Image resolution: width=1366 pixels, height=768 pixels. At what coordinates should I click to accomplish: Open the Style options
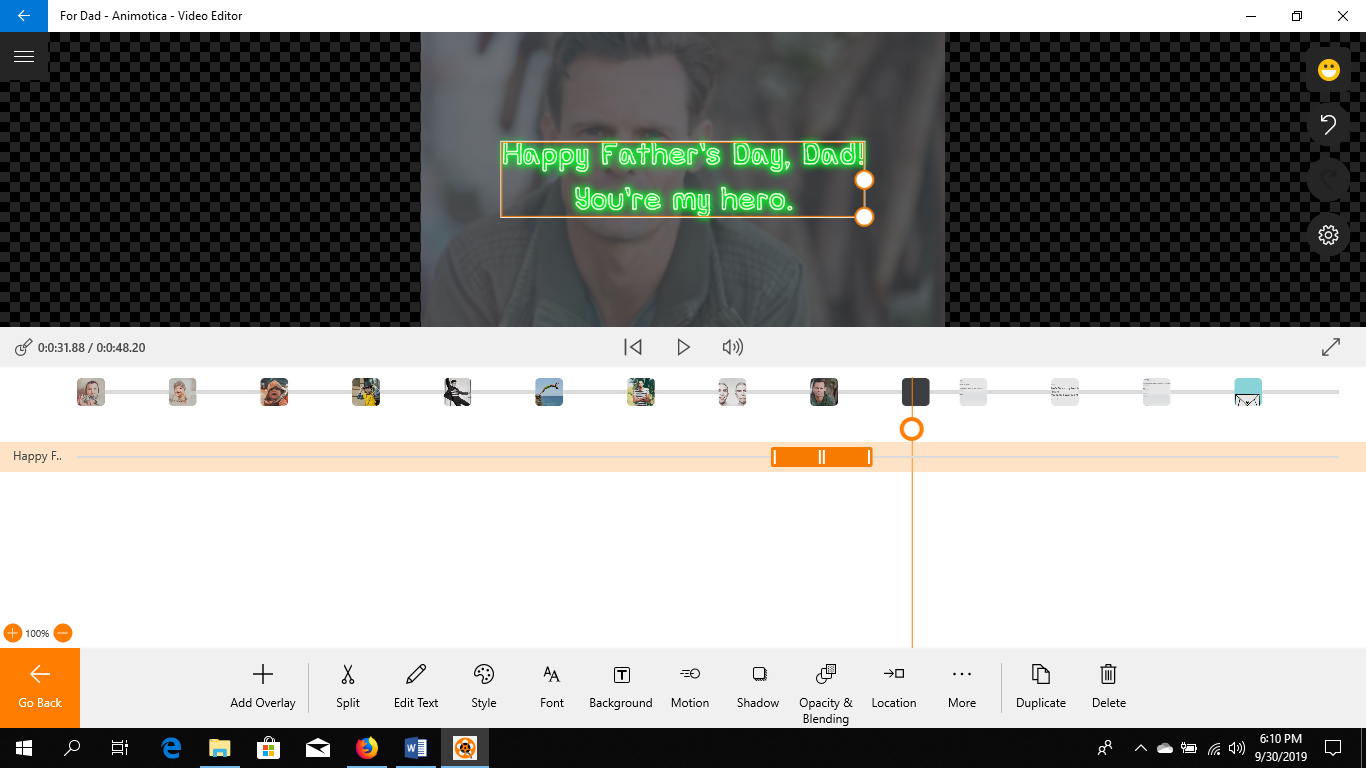point(484,687)
